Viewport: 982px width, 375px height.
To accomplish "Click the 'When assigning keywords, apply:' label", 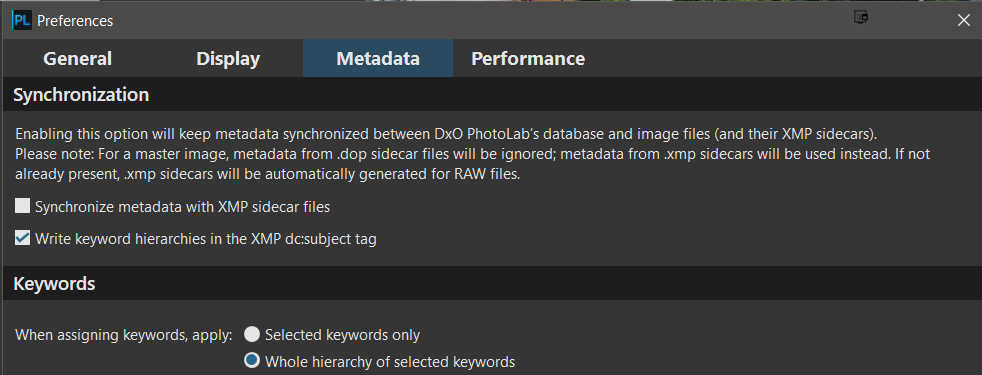I will (x=124, y=335).
